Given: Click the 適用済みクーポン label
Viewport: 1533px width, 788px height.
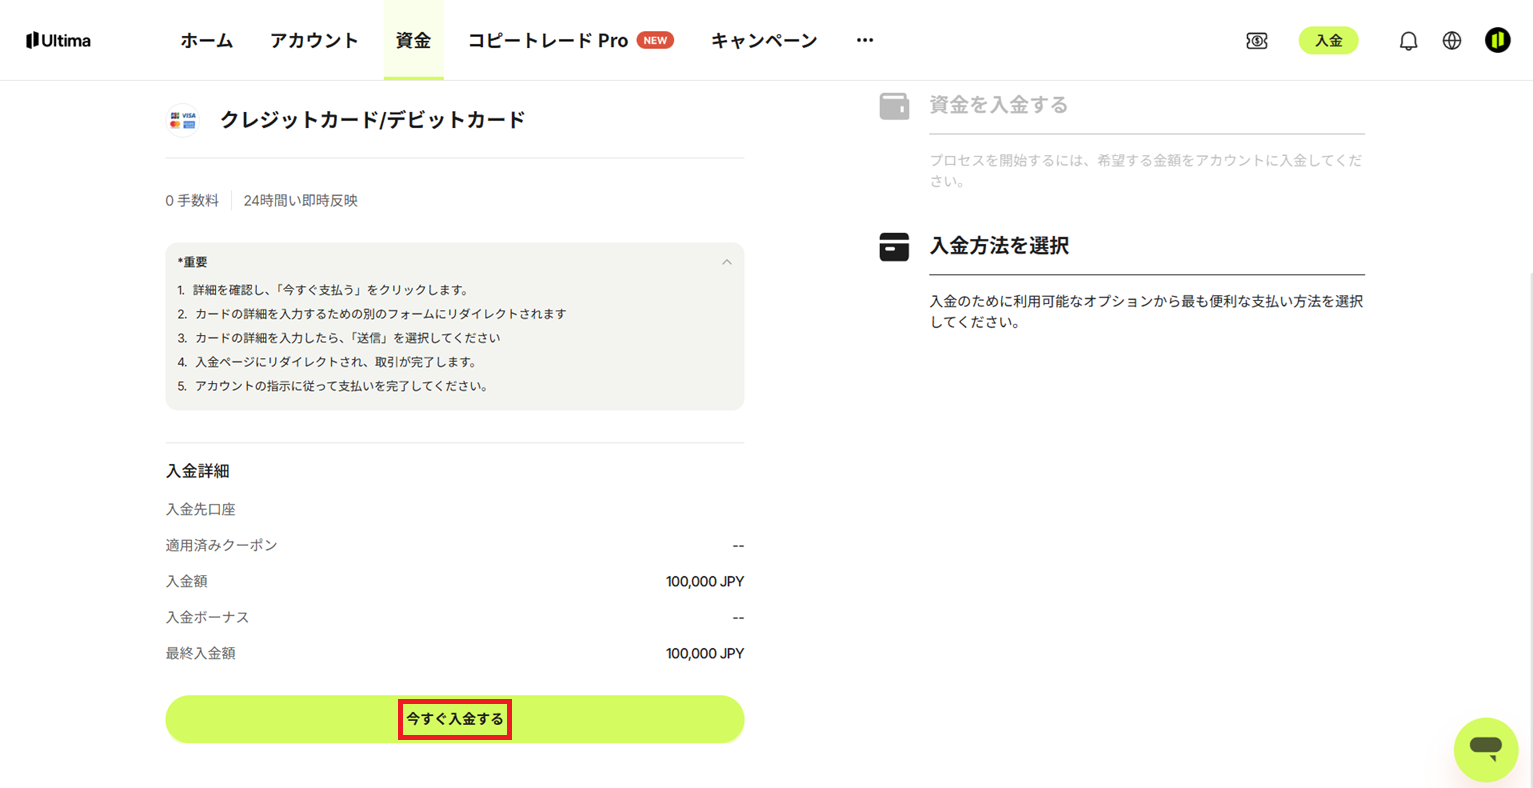Looking at the screenshot, I should [x=221, y=546].
